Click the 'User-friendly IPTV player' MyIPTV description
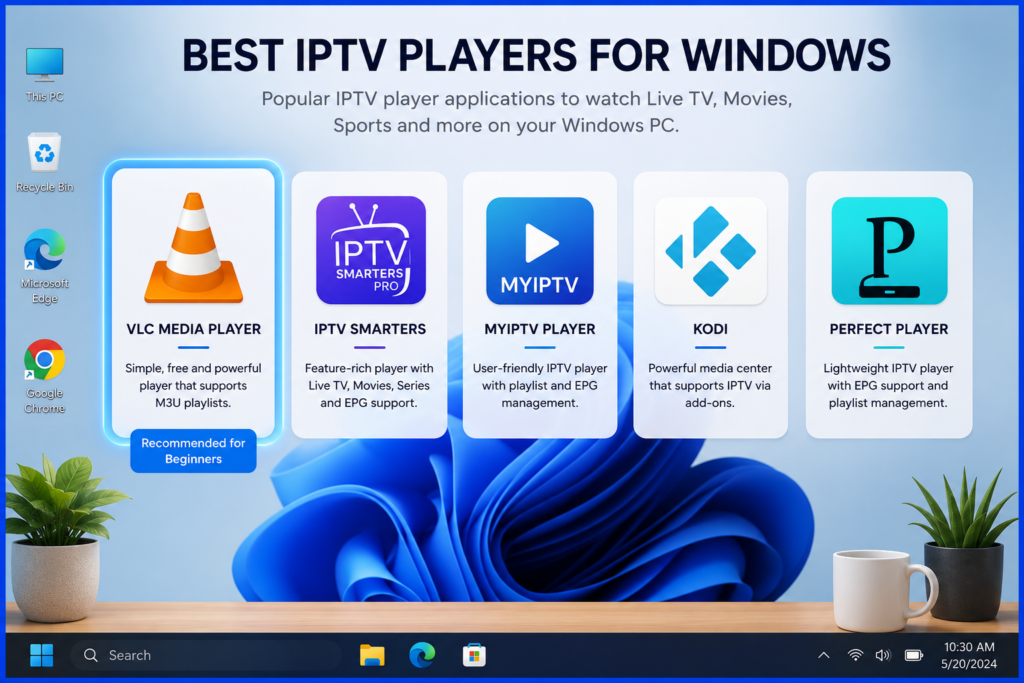The height and width of the screenshot is (683, 1024). point(540,385)
